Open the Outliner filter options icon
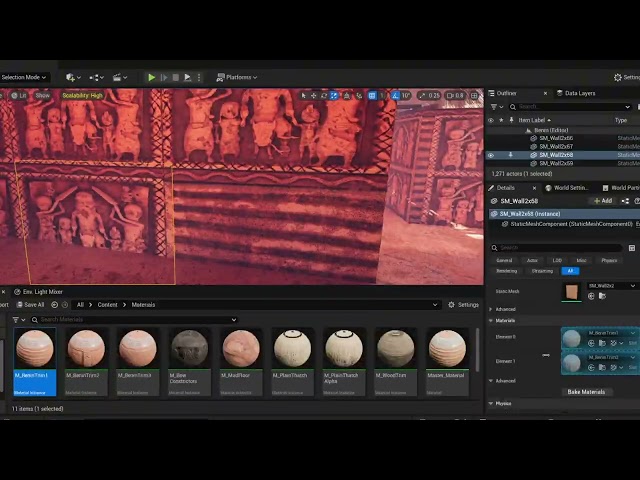 point(497,107)
